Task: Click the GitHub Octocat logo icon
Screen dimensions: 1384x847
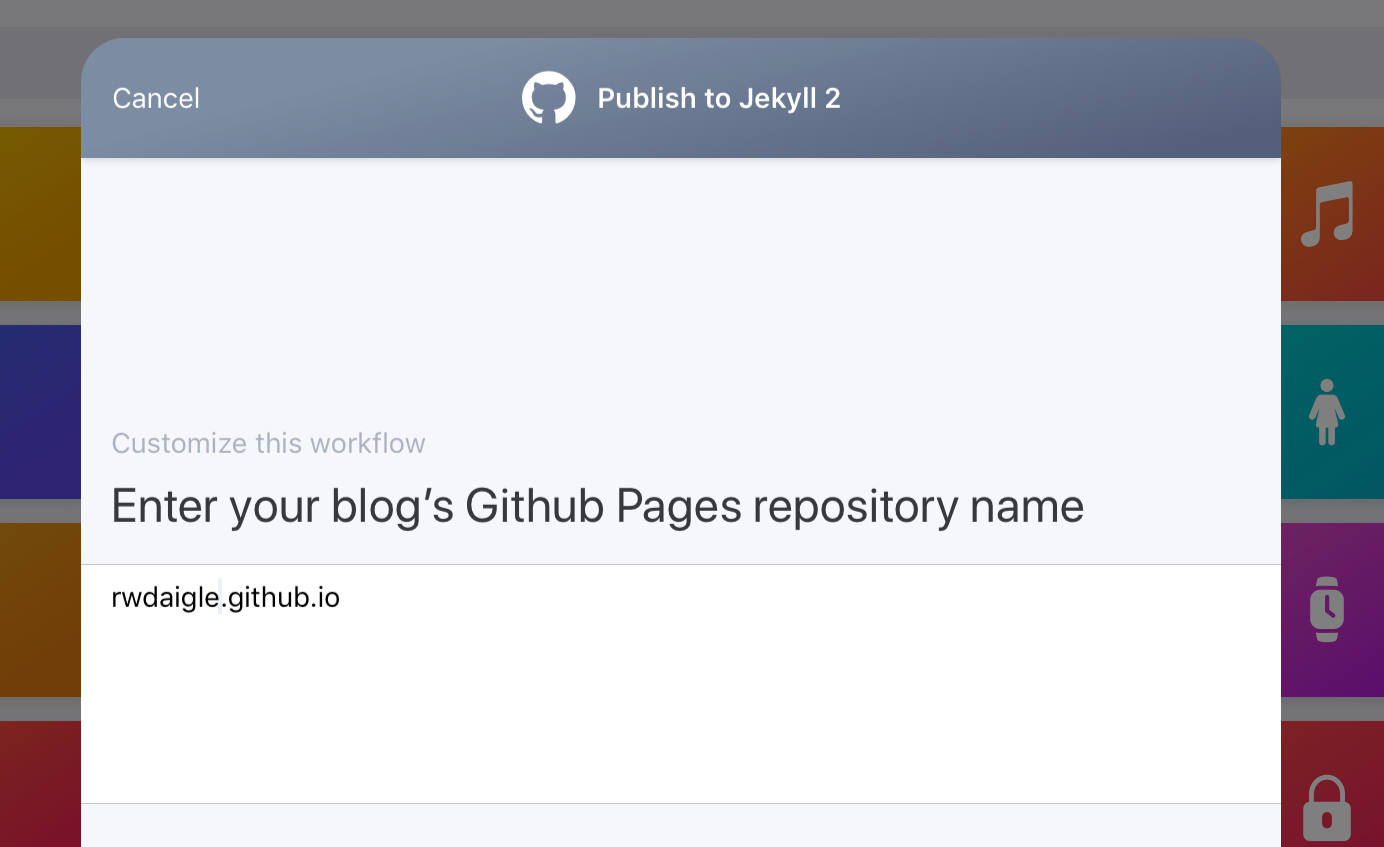Action: [548, 98]
